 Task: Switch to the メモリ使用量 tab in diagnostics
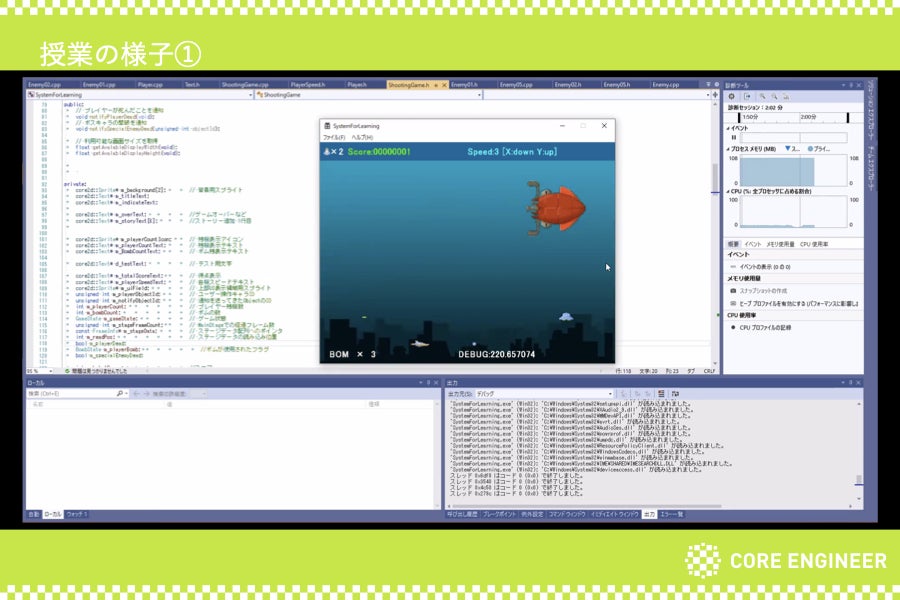tap(781, 243)
